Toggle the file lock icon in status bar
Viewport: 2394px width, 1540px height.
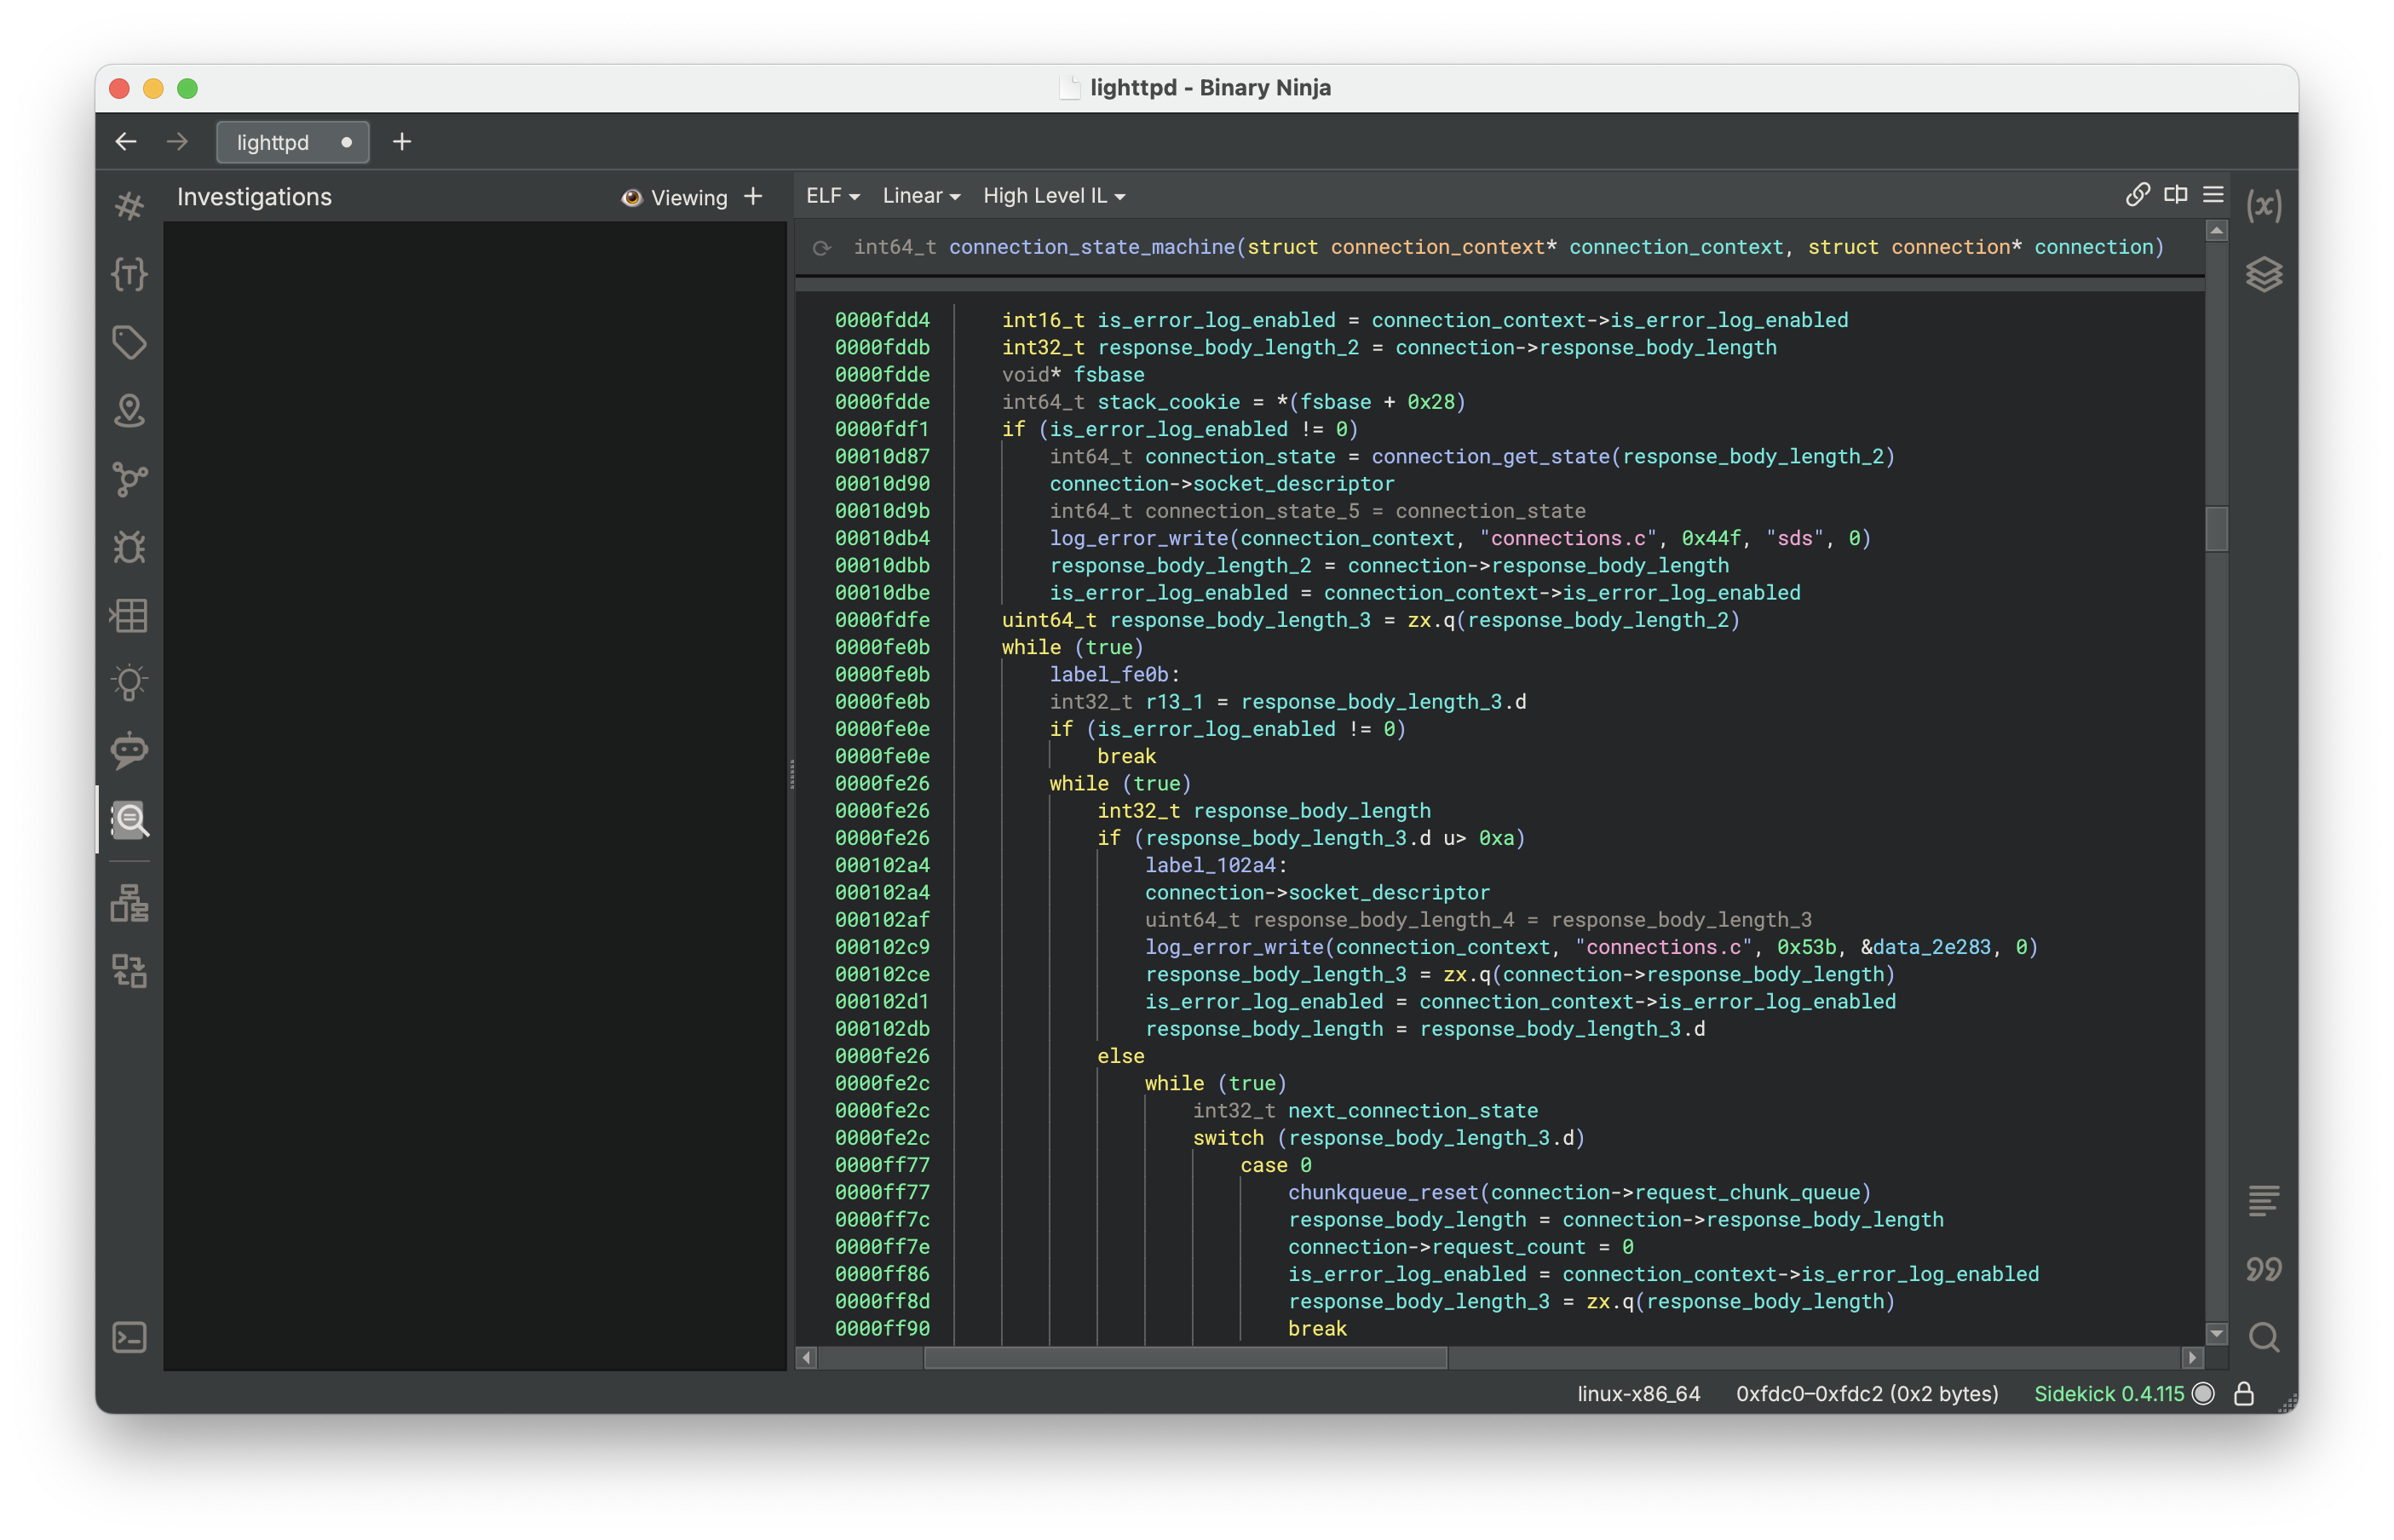(x=2244, y=1394)
